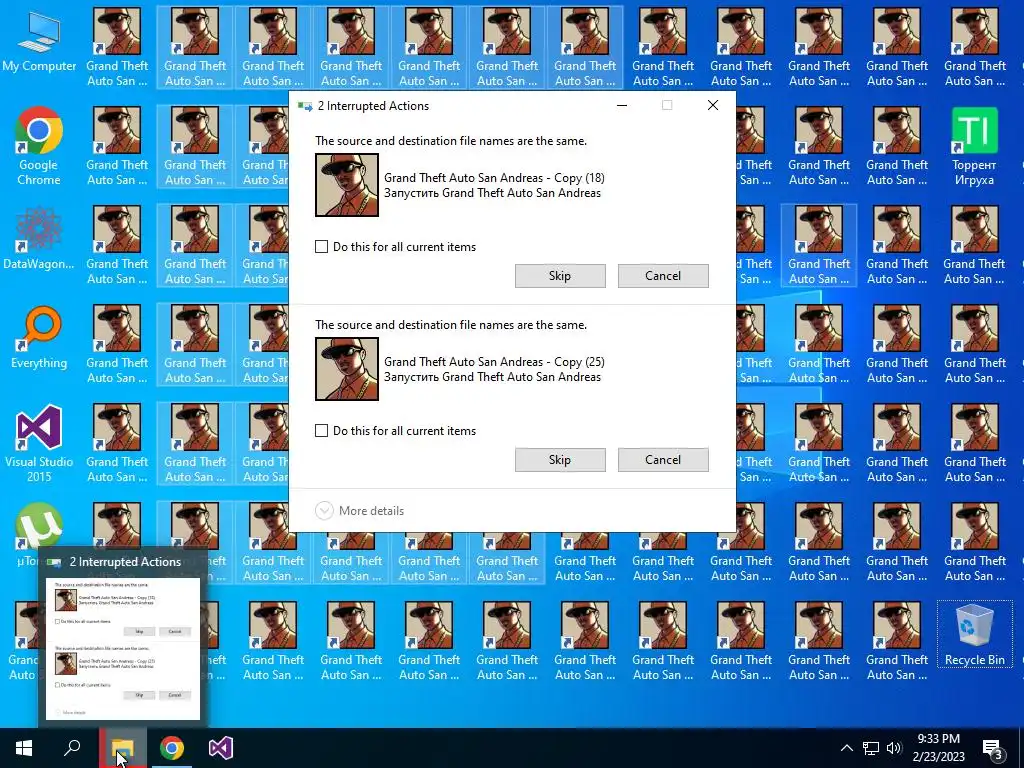
Task: Select the GTA shortcut left of Recycle Bin
Action: pyautogui.click(x=897, y=641)
